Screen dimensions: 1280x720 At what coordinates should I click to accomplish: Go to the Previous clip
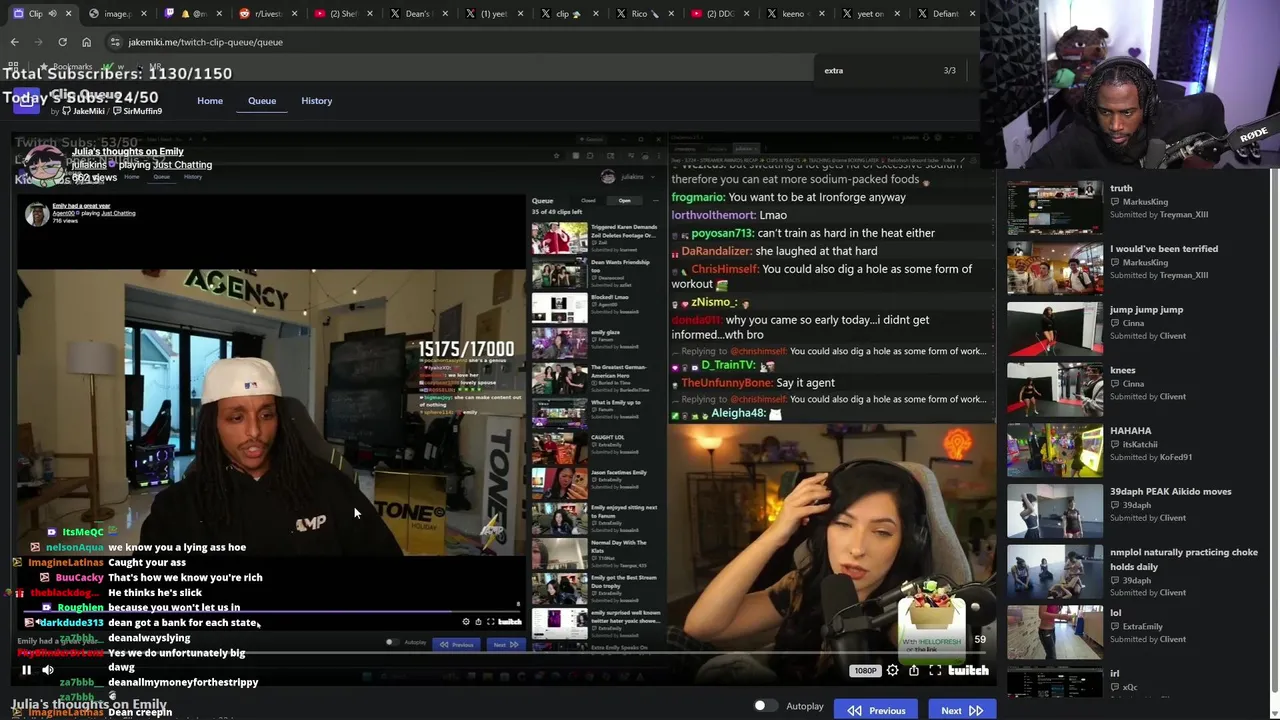point(876,710)
